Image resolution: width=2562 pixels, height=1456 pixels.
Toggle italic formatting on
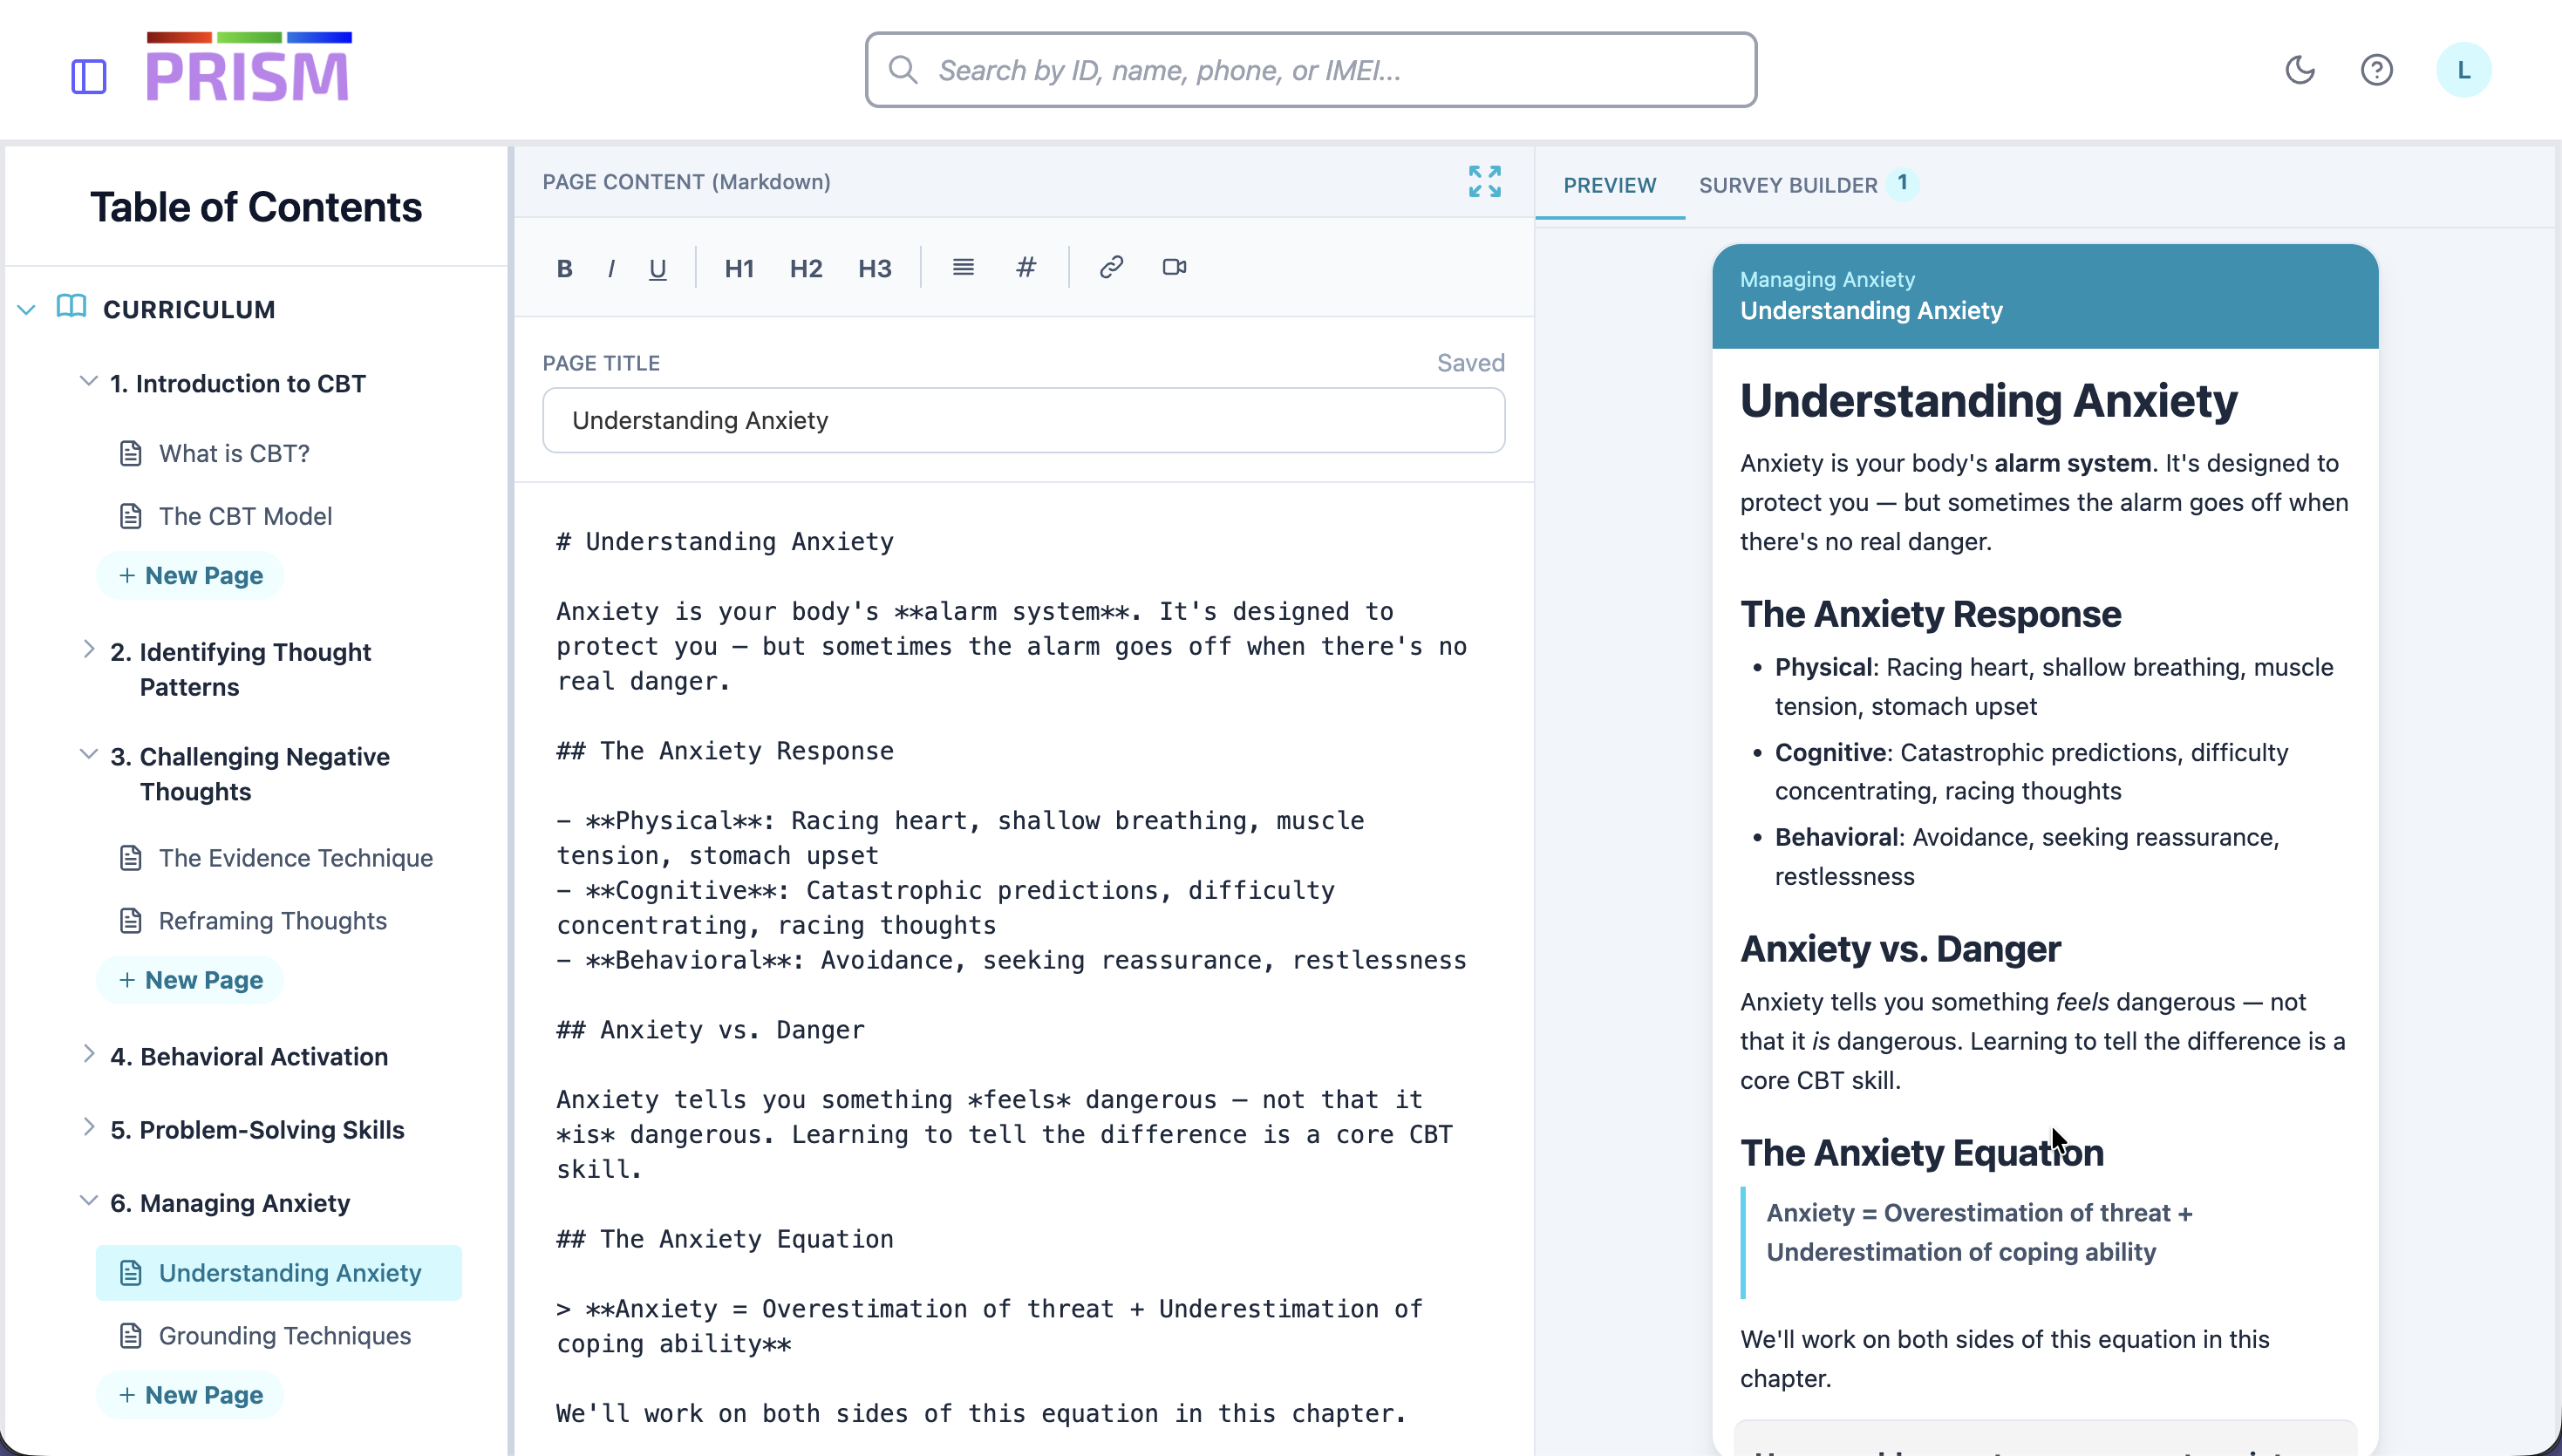[610, 267]
